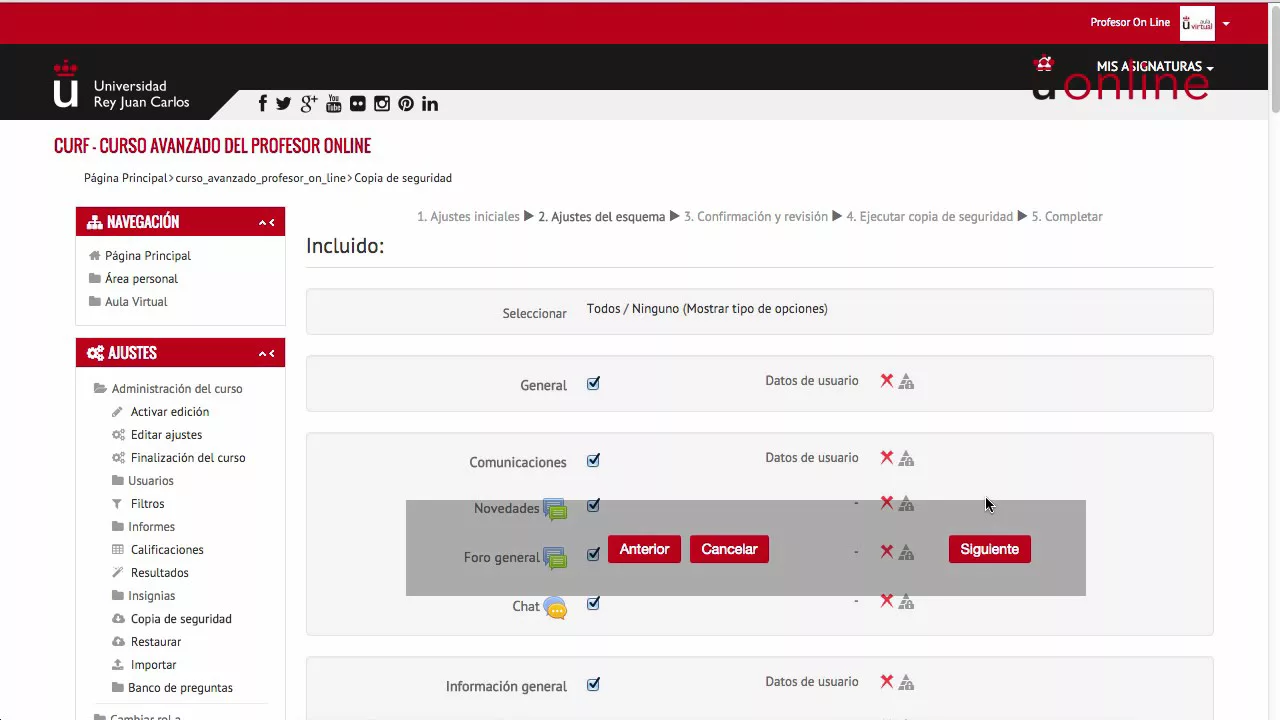This screenshot has width=1280, height=720.
Task: Click lock icon in Foro general row
Action: point(906,552)
